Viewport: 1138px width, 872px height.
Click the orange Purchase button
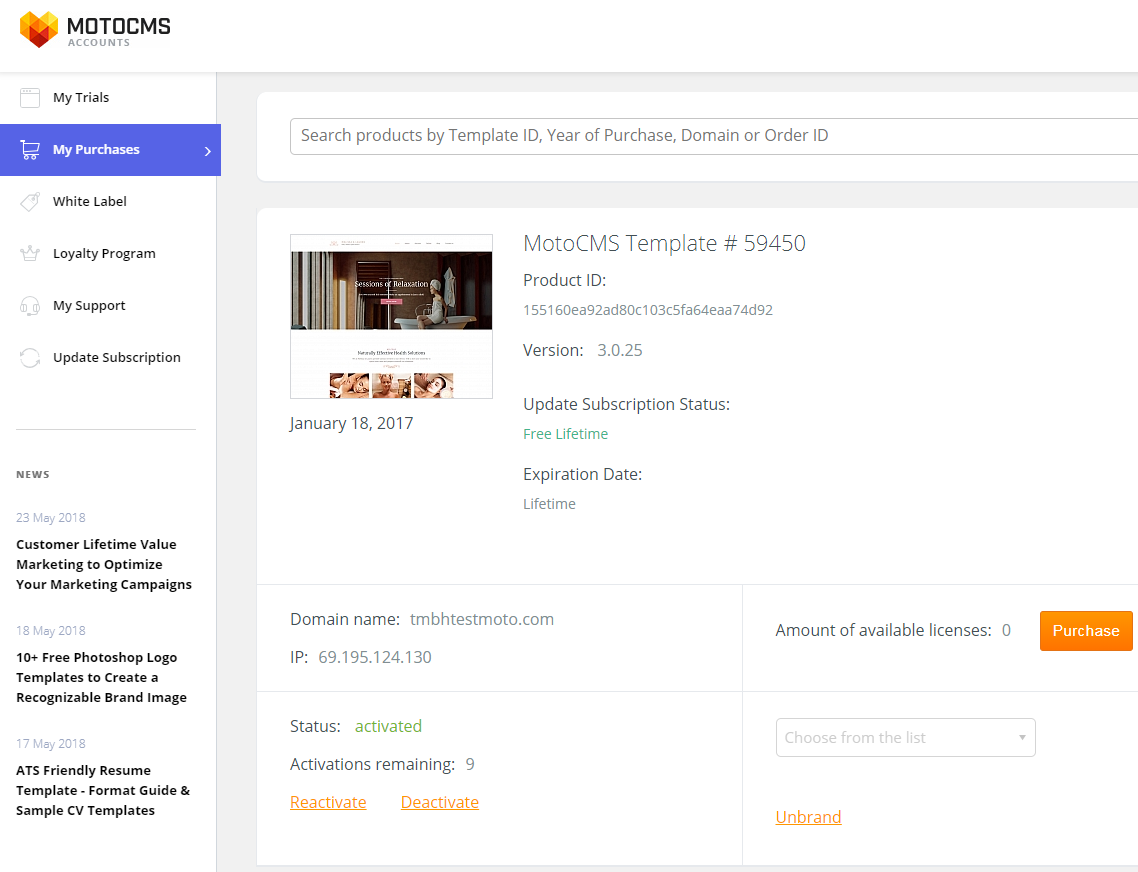click(x=1086, y=631)
